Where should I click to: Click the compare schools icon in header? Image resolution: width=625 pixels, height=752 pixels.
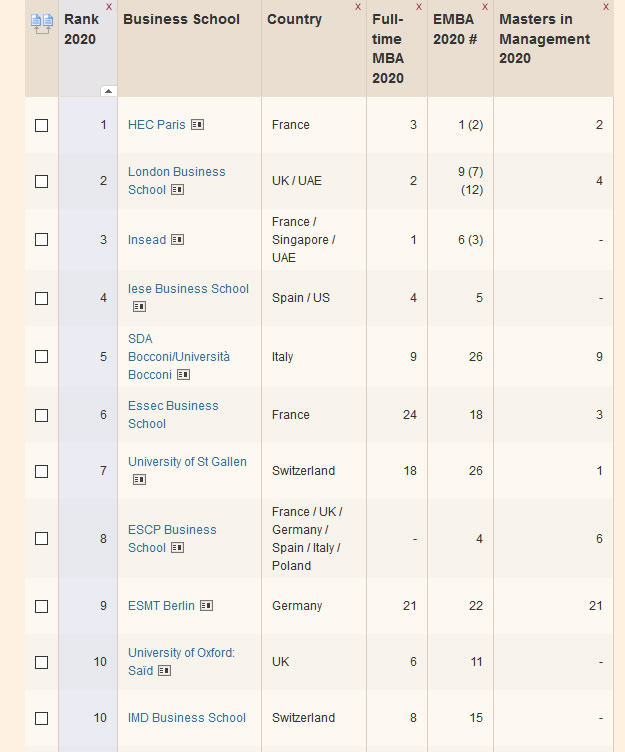click(42, 24)
